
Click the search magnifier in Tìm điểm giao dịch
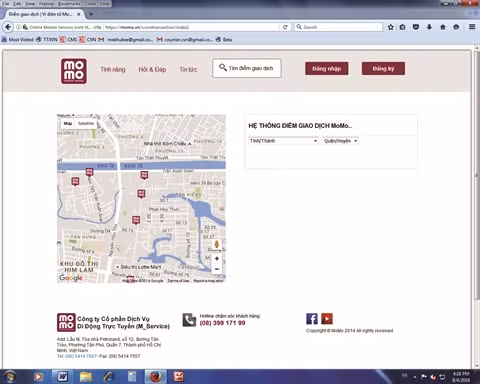pos(223,68)
